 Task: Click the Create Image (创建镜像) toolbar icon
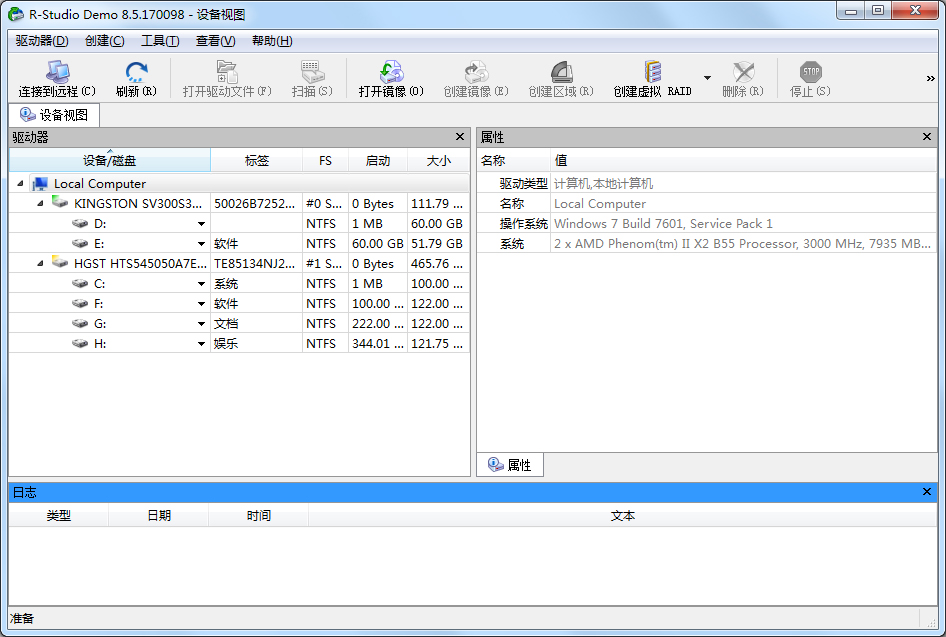click(x=476, y=72)
